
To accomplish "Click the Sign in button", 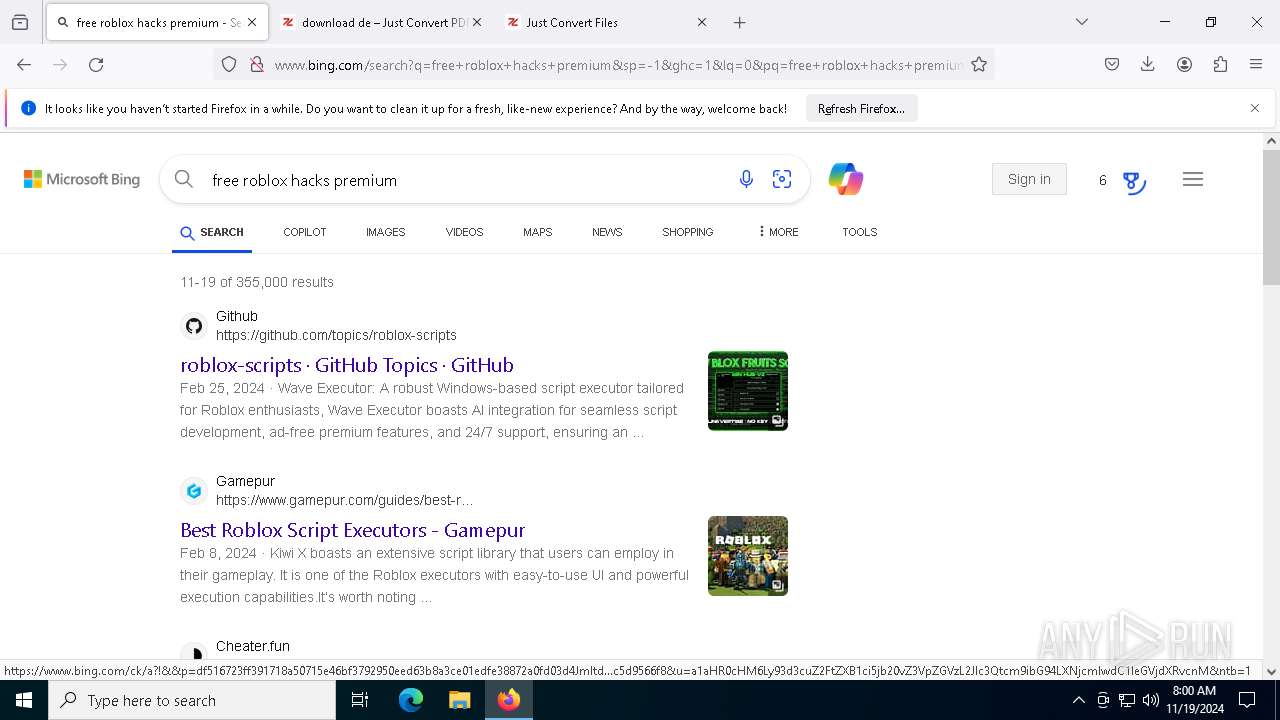I will 1029,179.
